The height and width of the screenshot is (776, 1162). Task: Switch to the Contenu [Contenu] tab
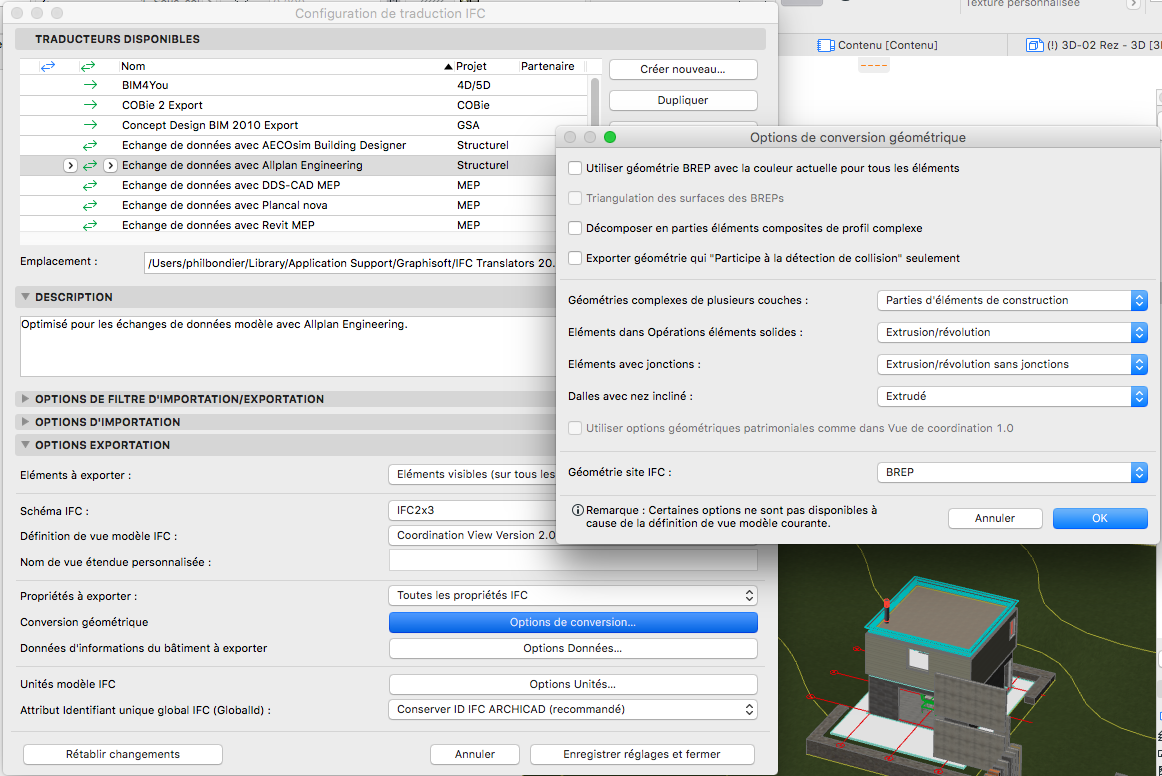click(x=877, y=45)
